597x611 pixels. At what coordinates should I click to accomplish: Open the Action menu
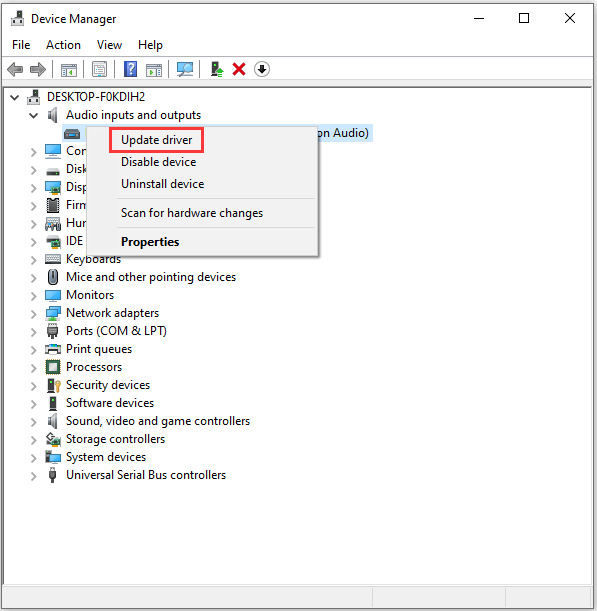pyautogui.click(x=63, y=45)
